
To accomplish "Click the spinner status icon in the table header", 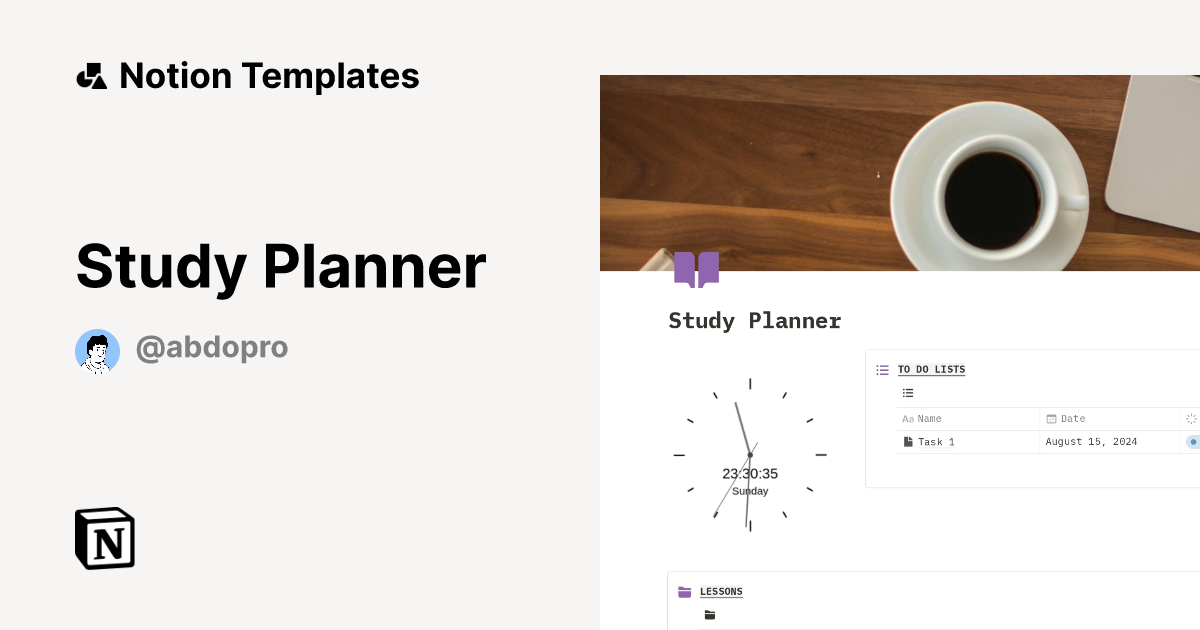I will 1190,418.
